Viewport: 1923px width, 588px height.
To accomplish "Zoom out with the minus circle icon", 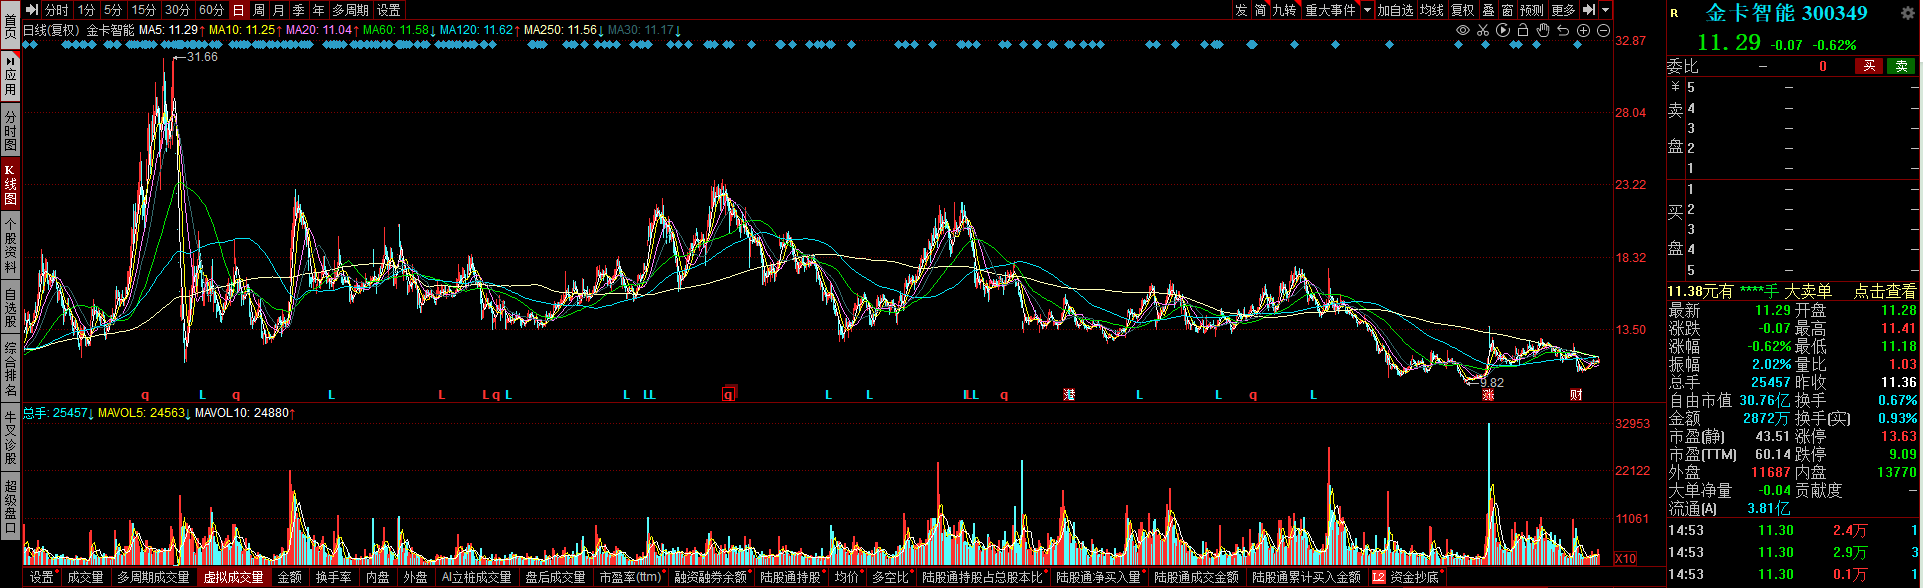I will (1603, 31).
